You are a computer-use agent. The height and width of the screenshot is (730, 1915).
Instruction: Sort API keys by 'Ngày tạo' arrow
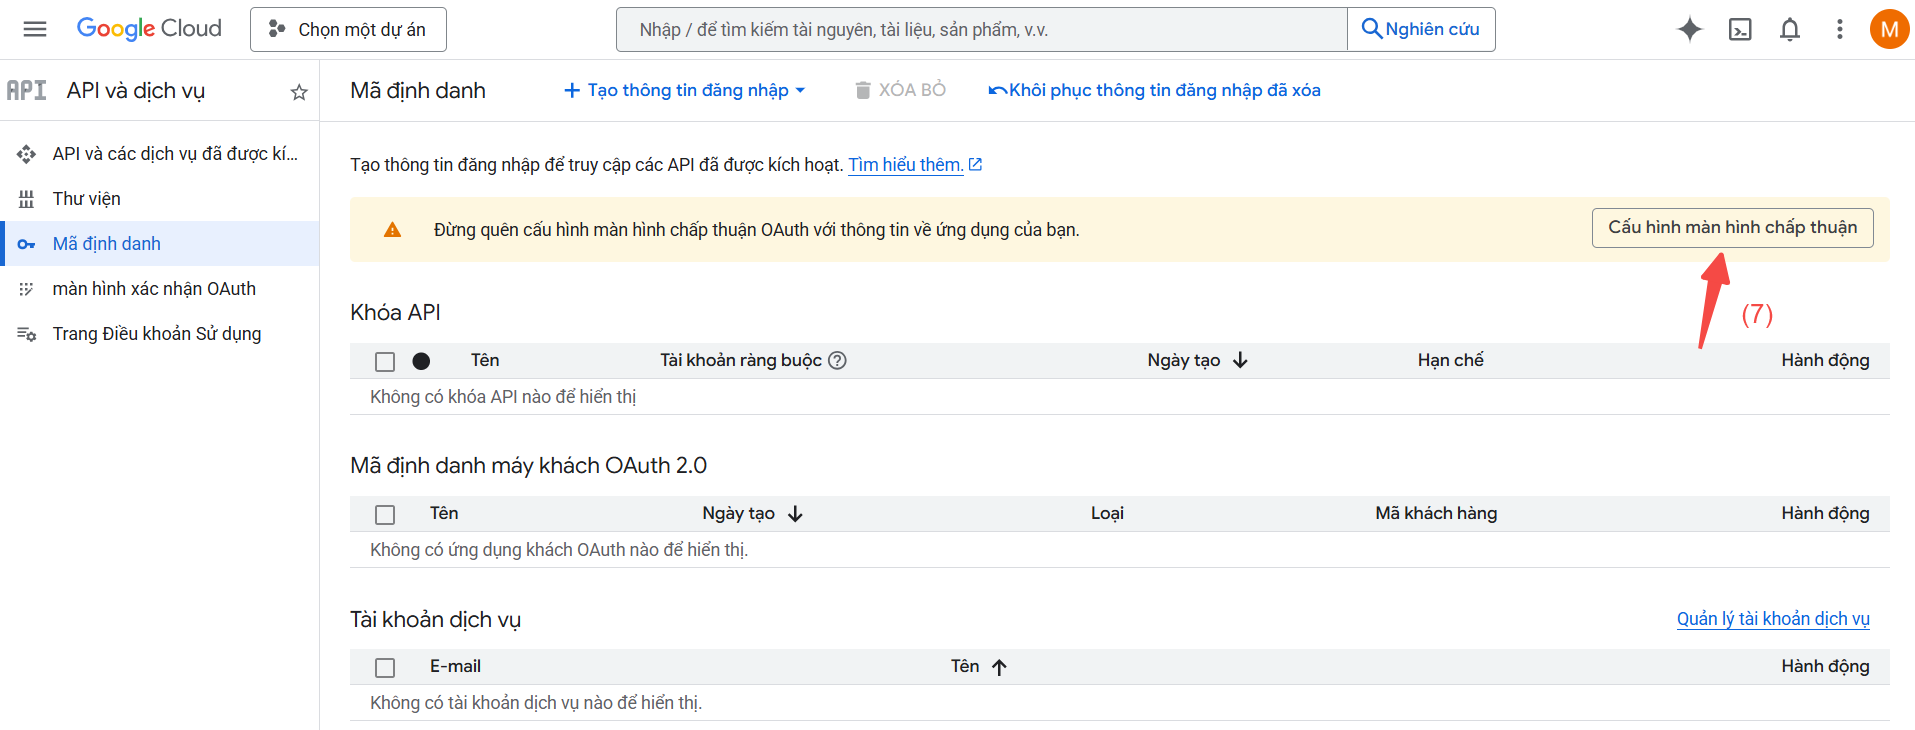pyautogui.click(x=1240, y=360)
